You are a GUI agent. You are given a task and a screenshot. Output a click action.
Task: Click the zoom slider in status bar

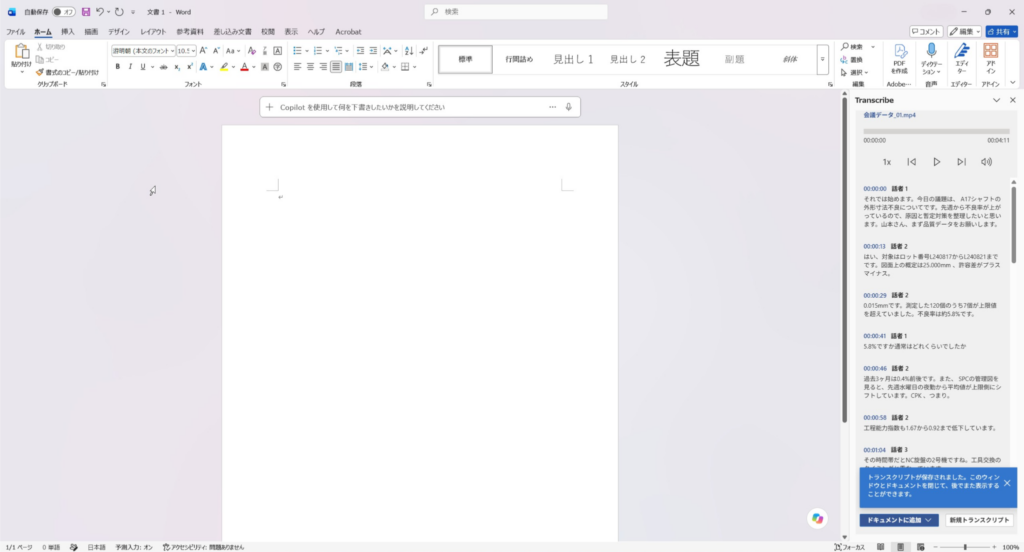(x=965, y=547)
